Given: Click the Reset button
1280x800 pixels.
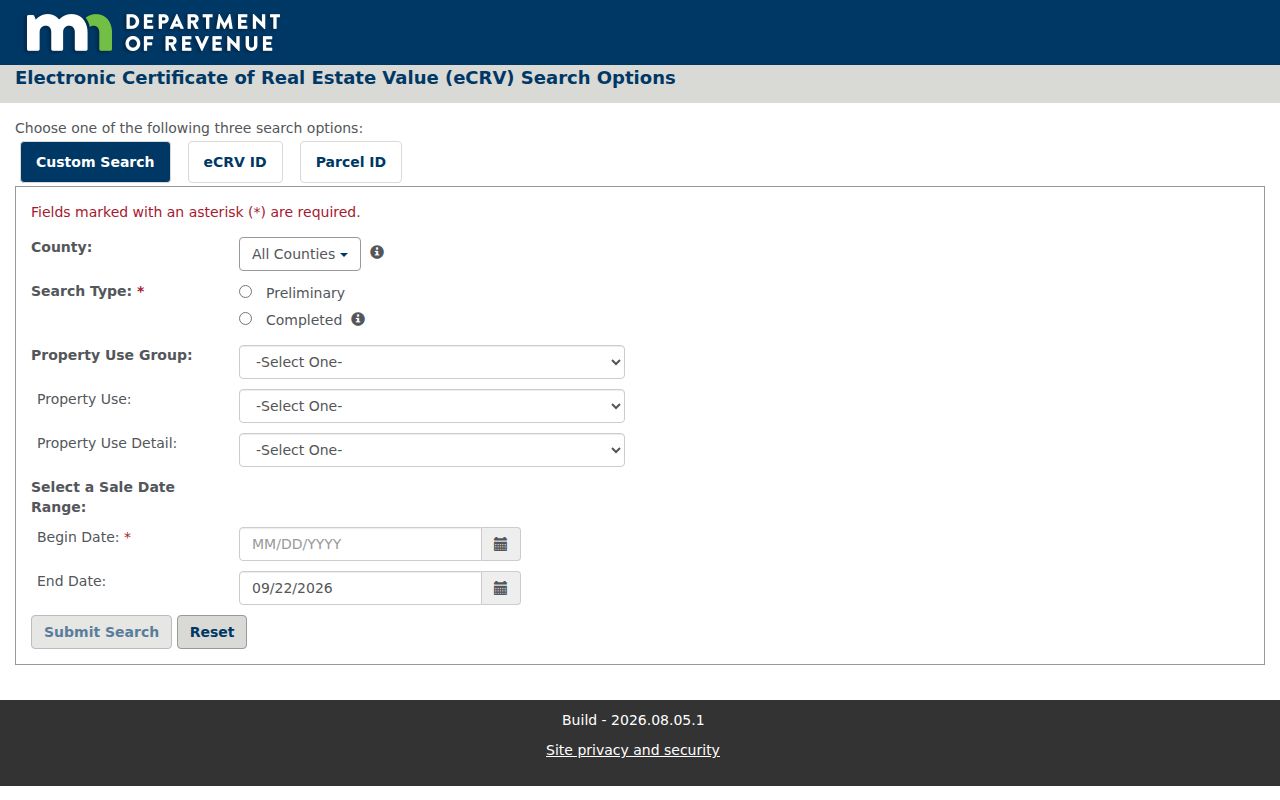Looking at the screenshot, I should pos(212,632).
